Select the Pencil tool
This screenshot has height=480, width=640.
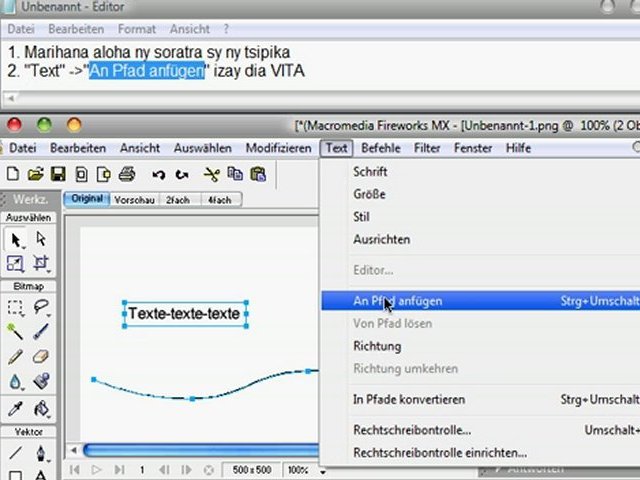16,356
